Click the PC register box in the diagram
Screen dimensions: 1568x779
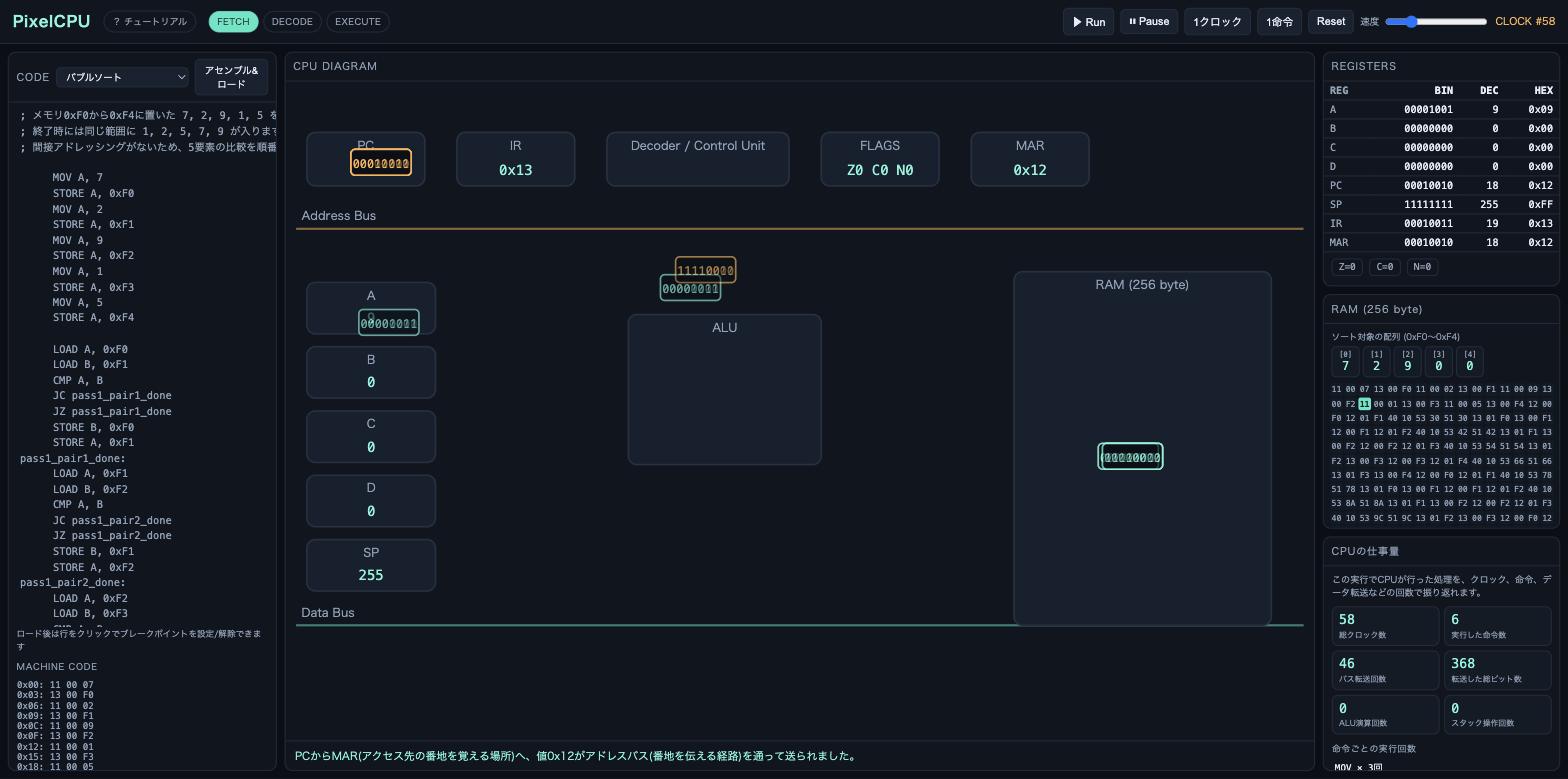coord(366,159)
